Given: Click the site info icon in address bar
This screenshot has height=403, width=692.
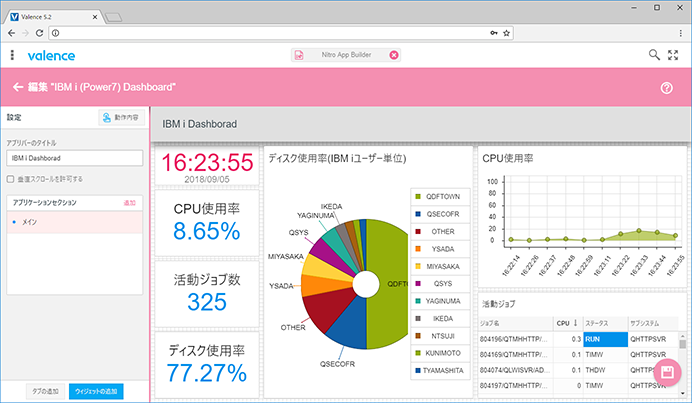Looking at the screenshot, I should click(56, 33).
